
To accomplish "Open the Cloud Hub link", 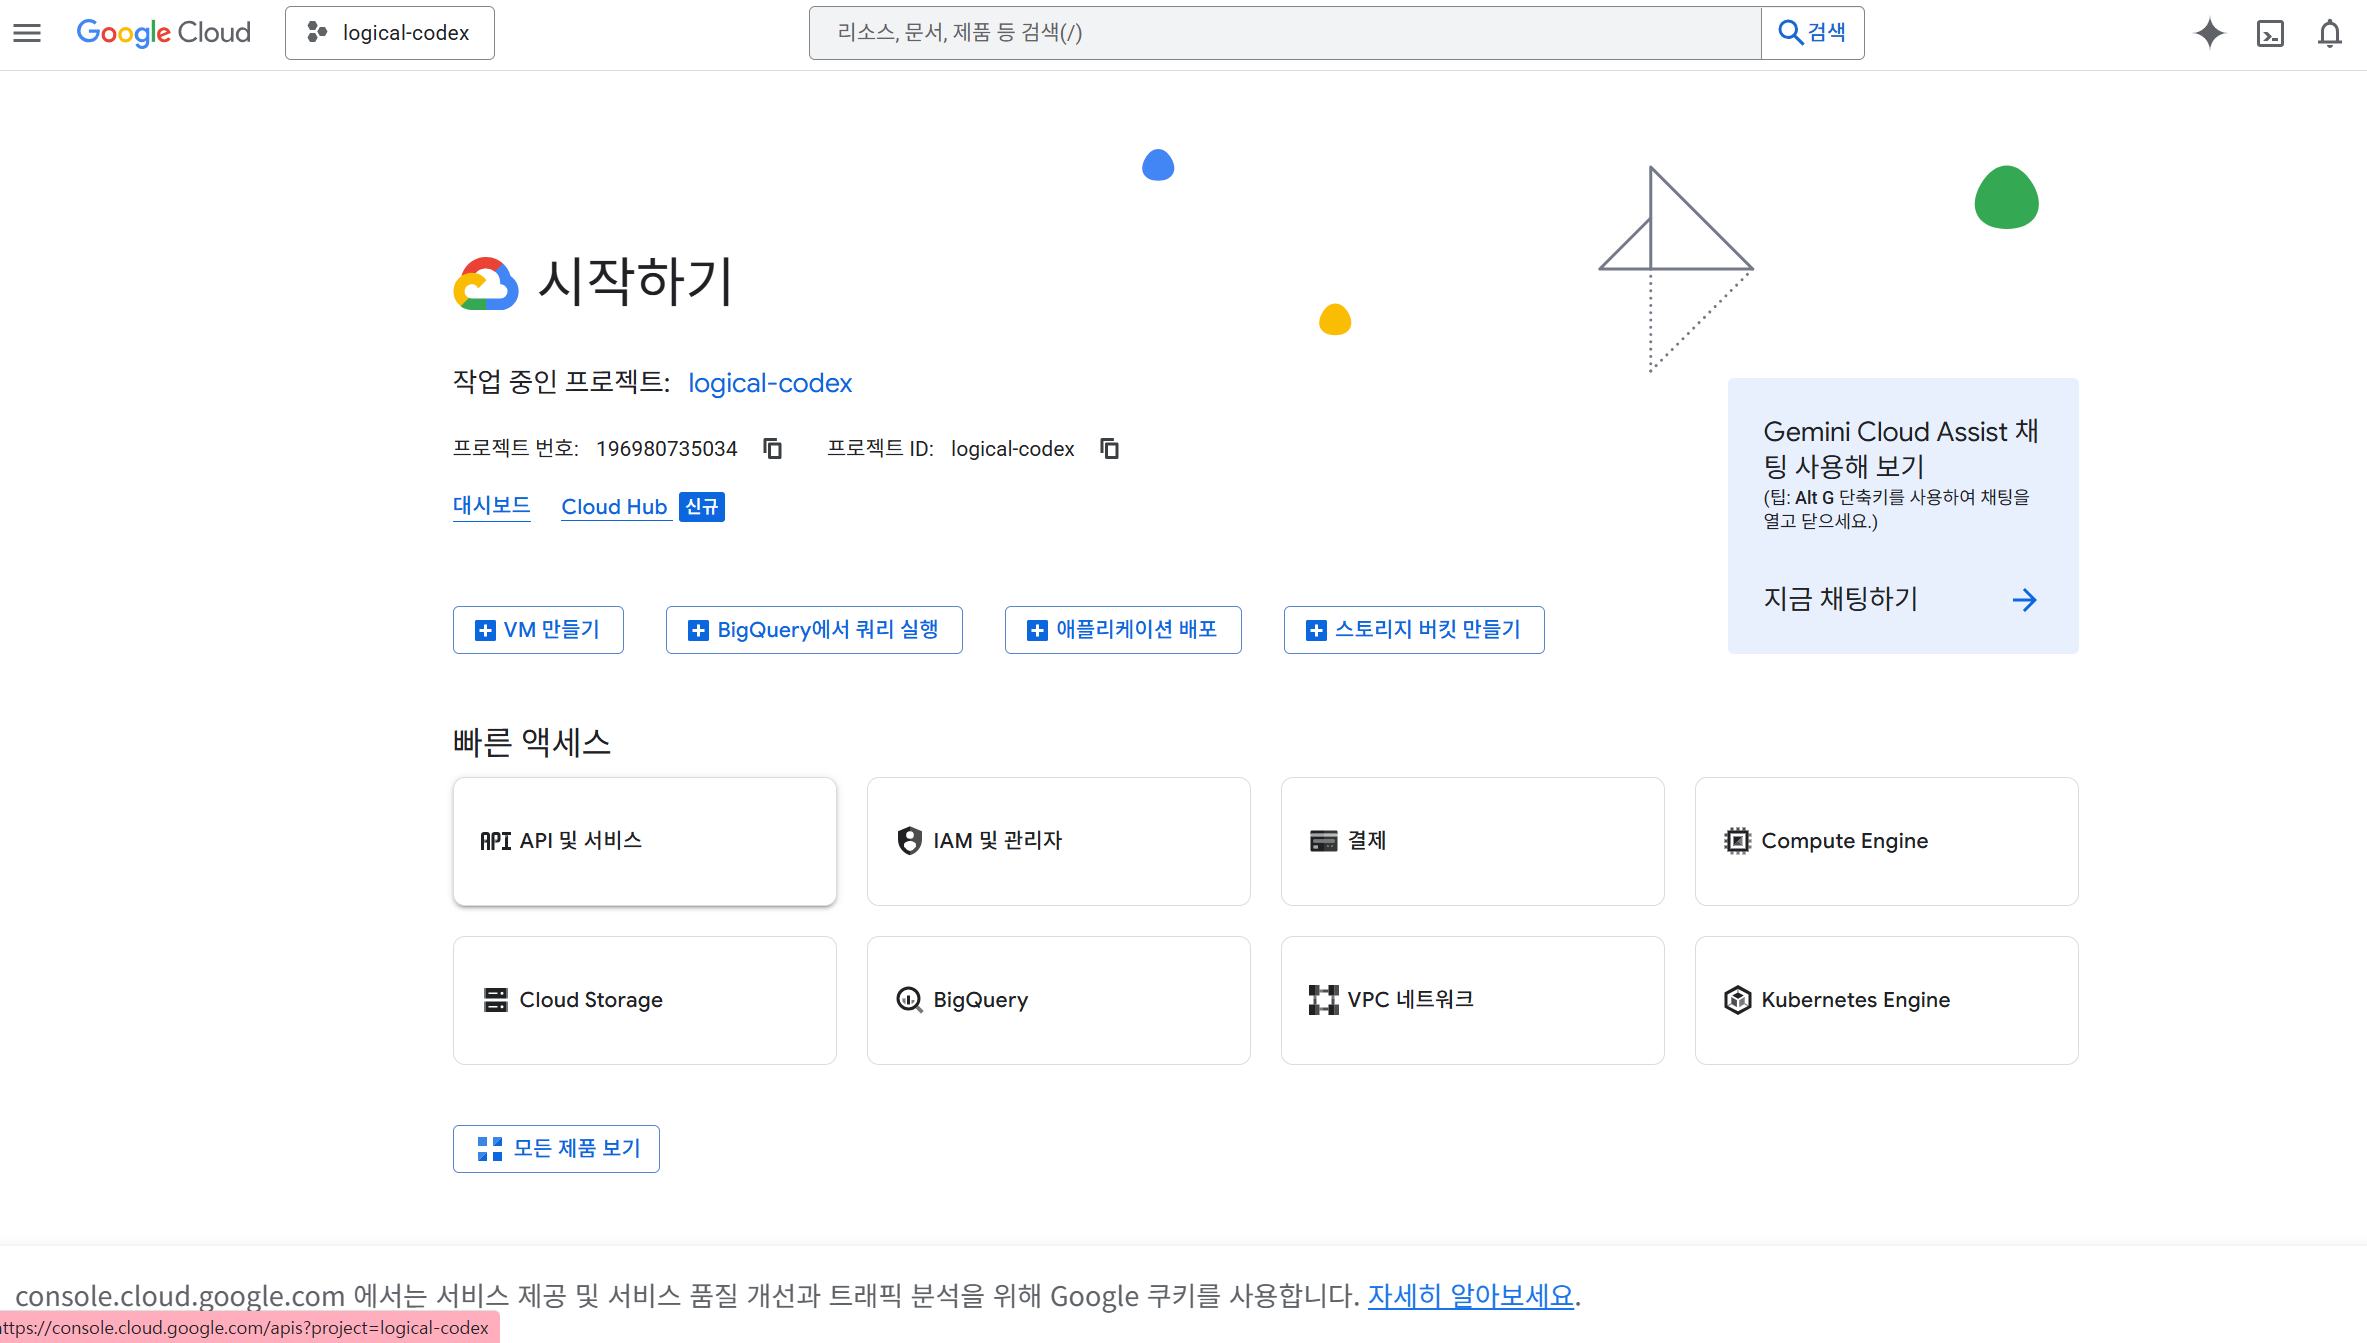I will (613, 507).
